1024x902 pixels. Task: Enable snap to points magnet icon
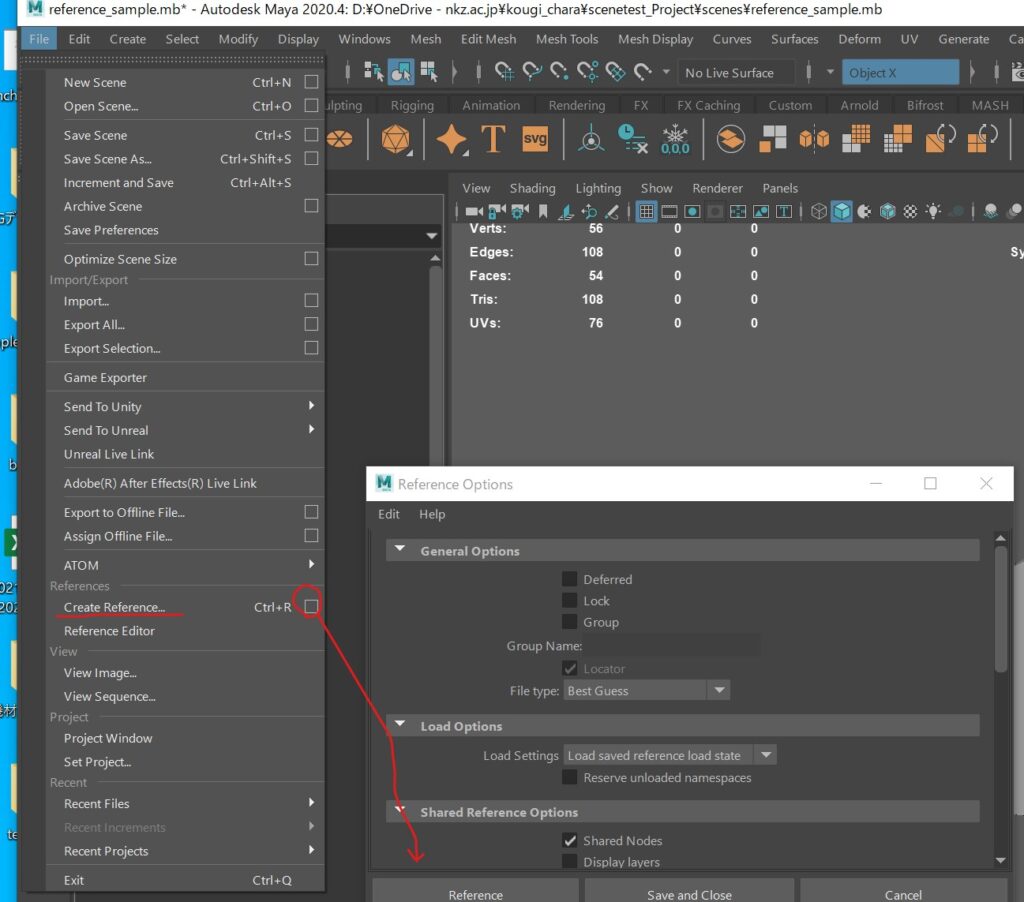point(559,72)
